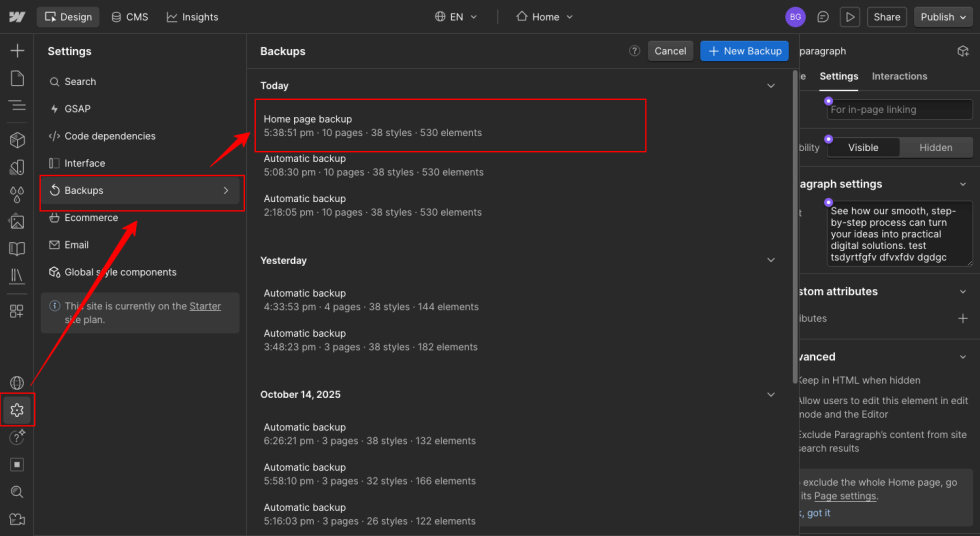The width and height of the screenshot is (980, 536).
Task: Open the CMS collections book icon in sidebar
Action: point(17,249)
